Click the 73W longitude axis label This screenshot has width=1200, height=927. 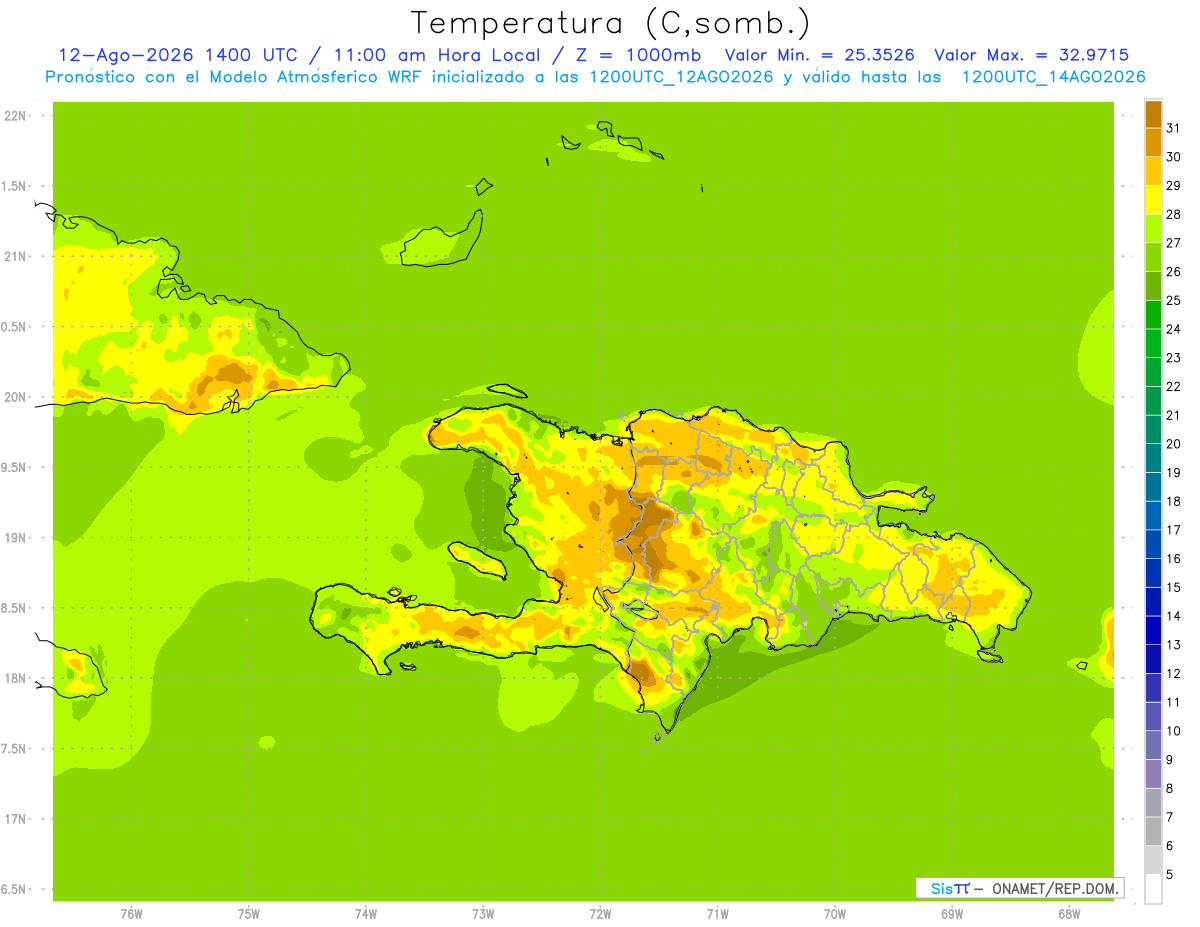pyautogui.click(x=483, y=914)
